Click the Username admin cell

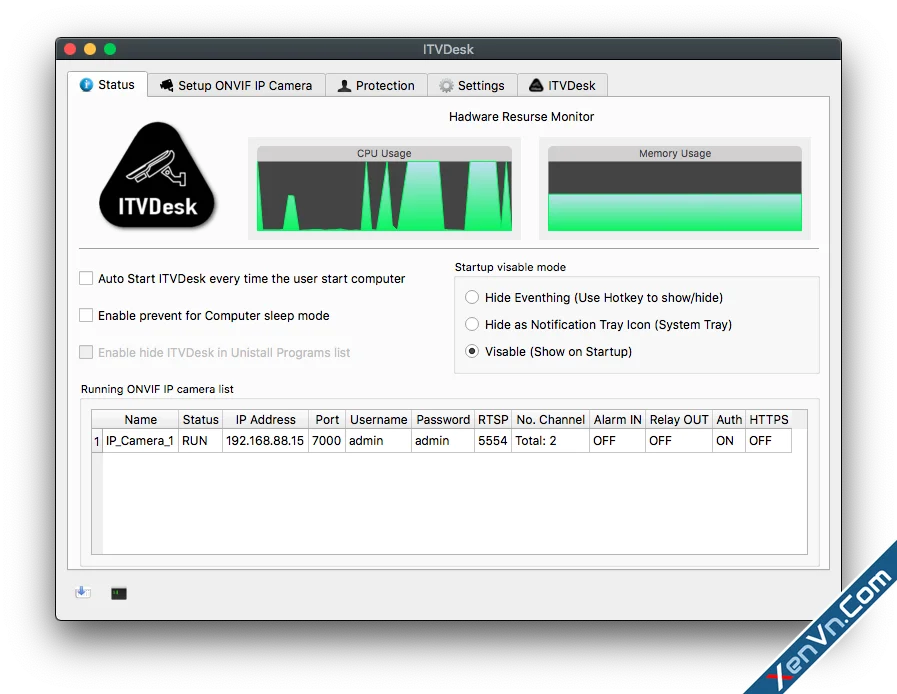tap(378, 441)
